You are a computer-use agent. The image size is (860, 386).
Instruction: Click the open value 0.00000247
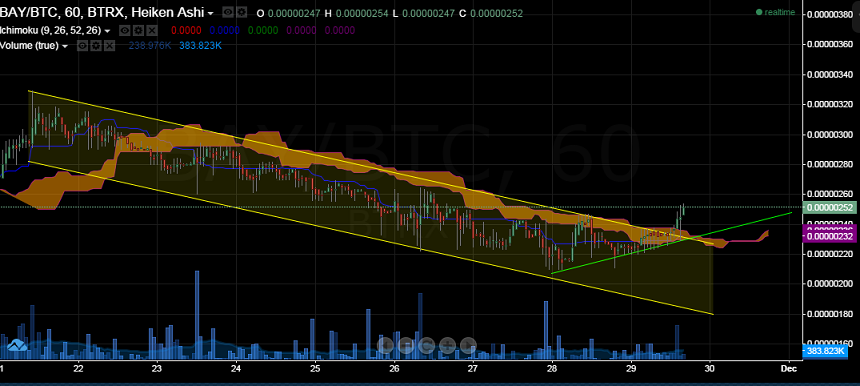pyautogui.click(x=293, y=13)
